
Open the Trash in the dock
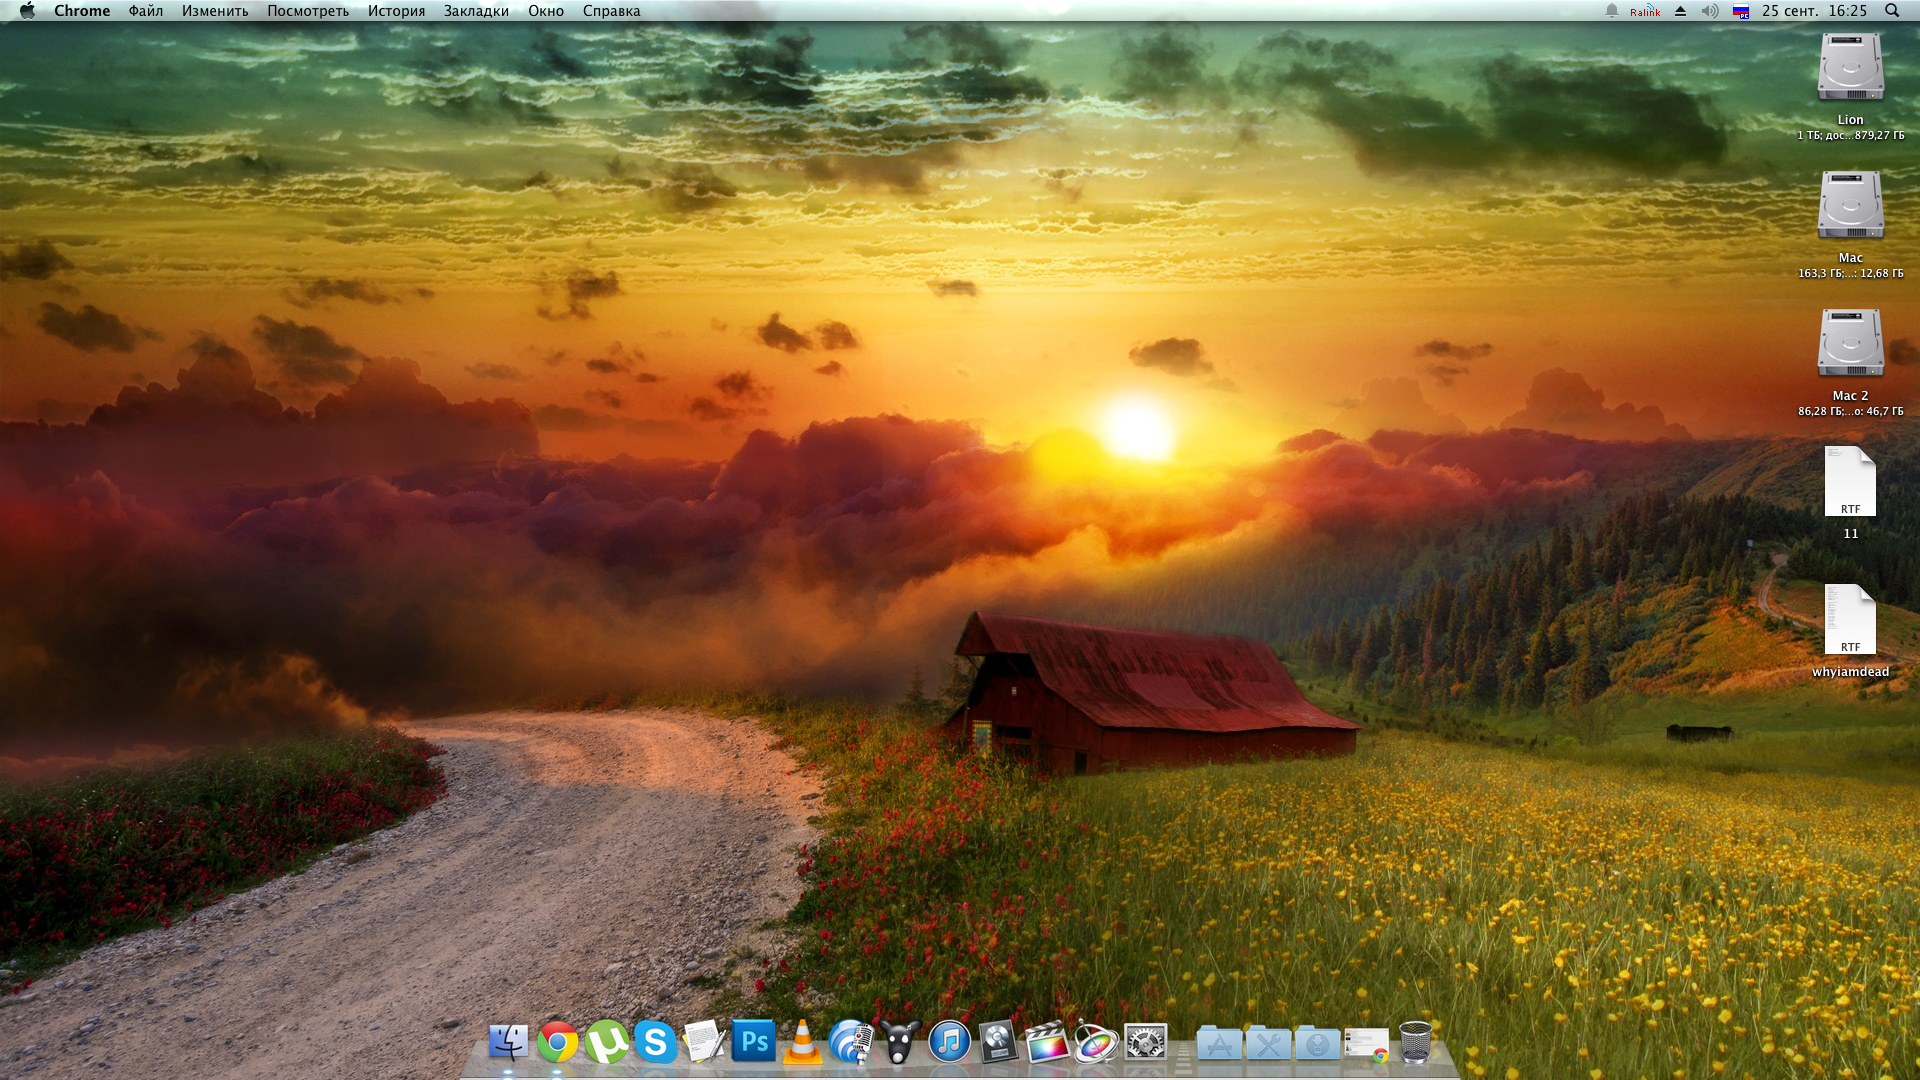point(1415,1043)
